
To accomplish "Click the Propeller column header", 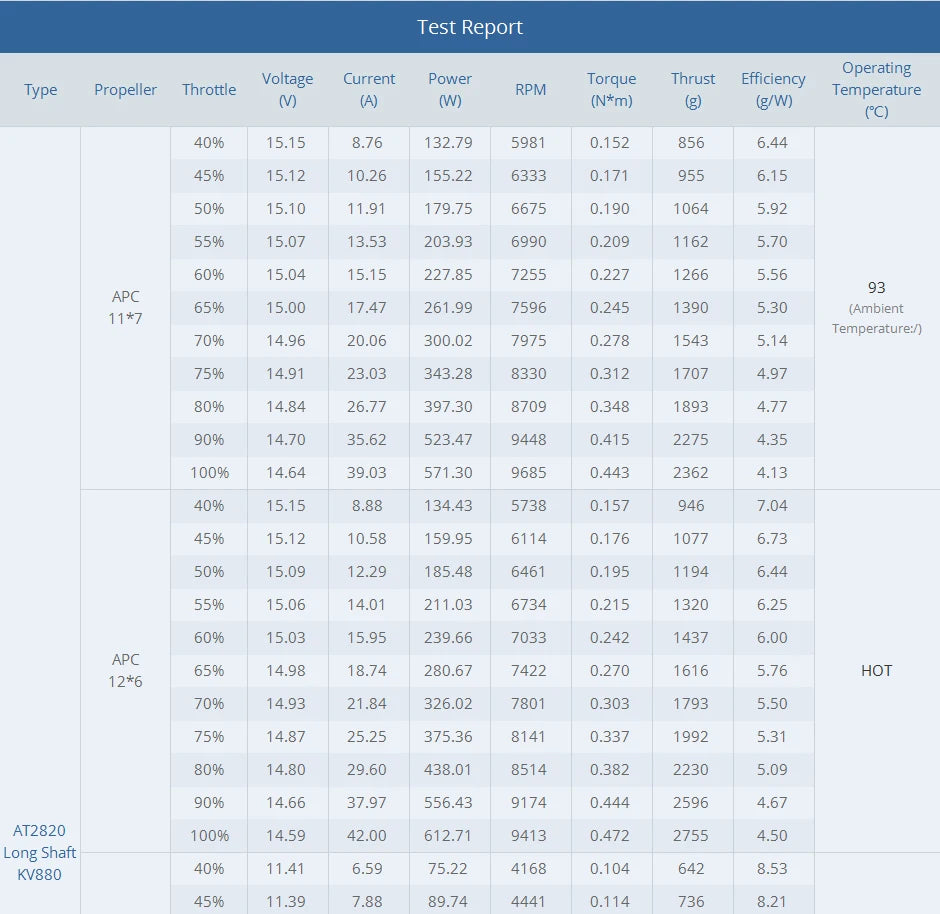I will (126, 90).
